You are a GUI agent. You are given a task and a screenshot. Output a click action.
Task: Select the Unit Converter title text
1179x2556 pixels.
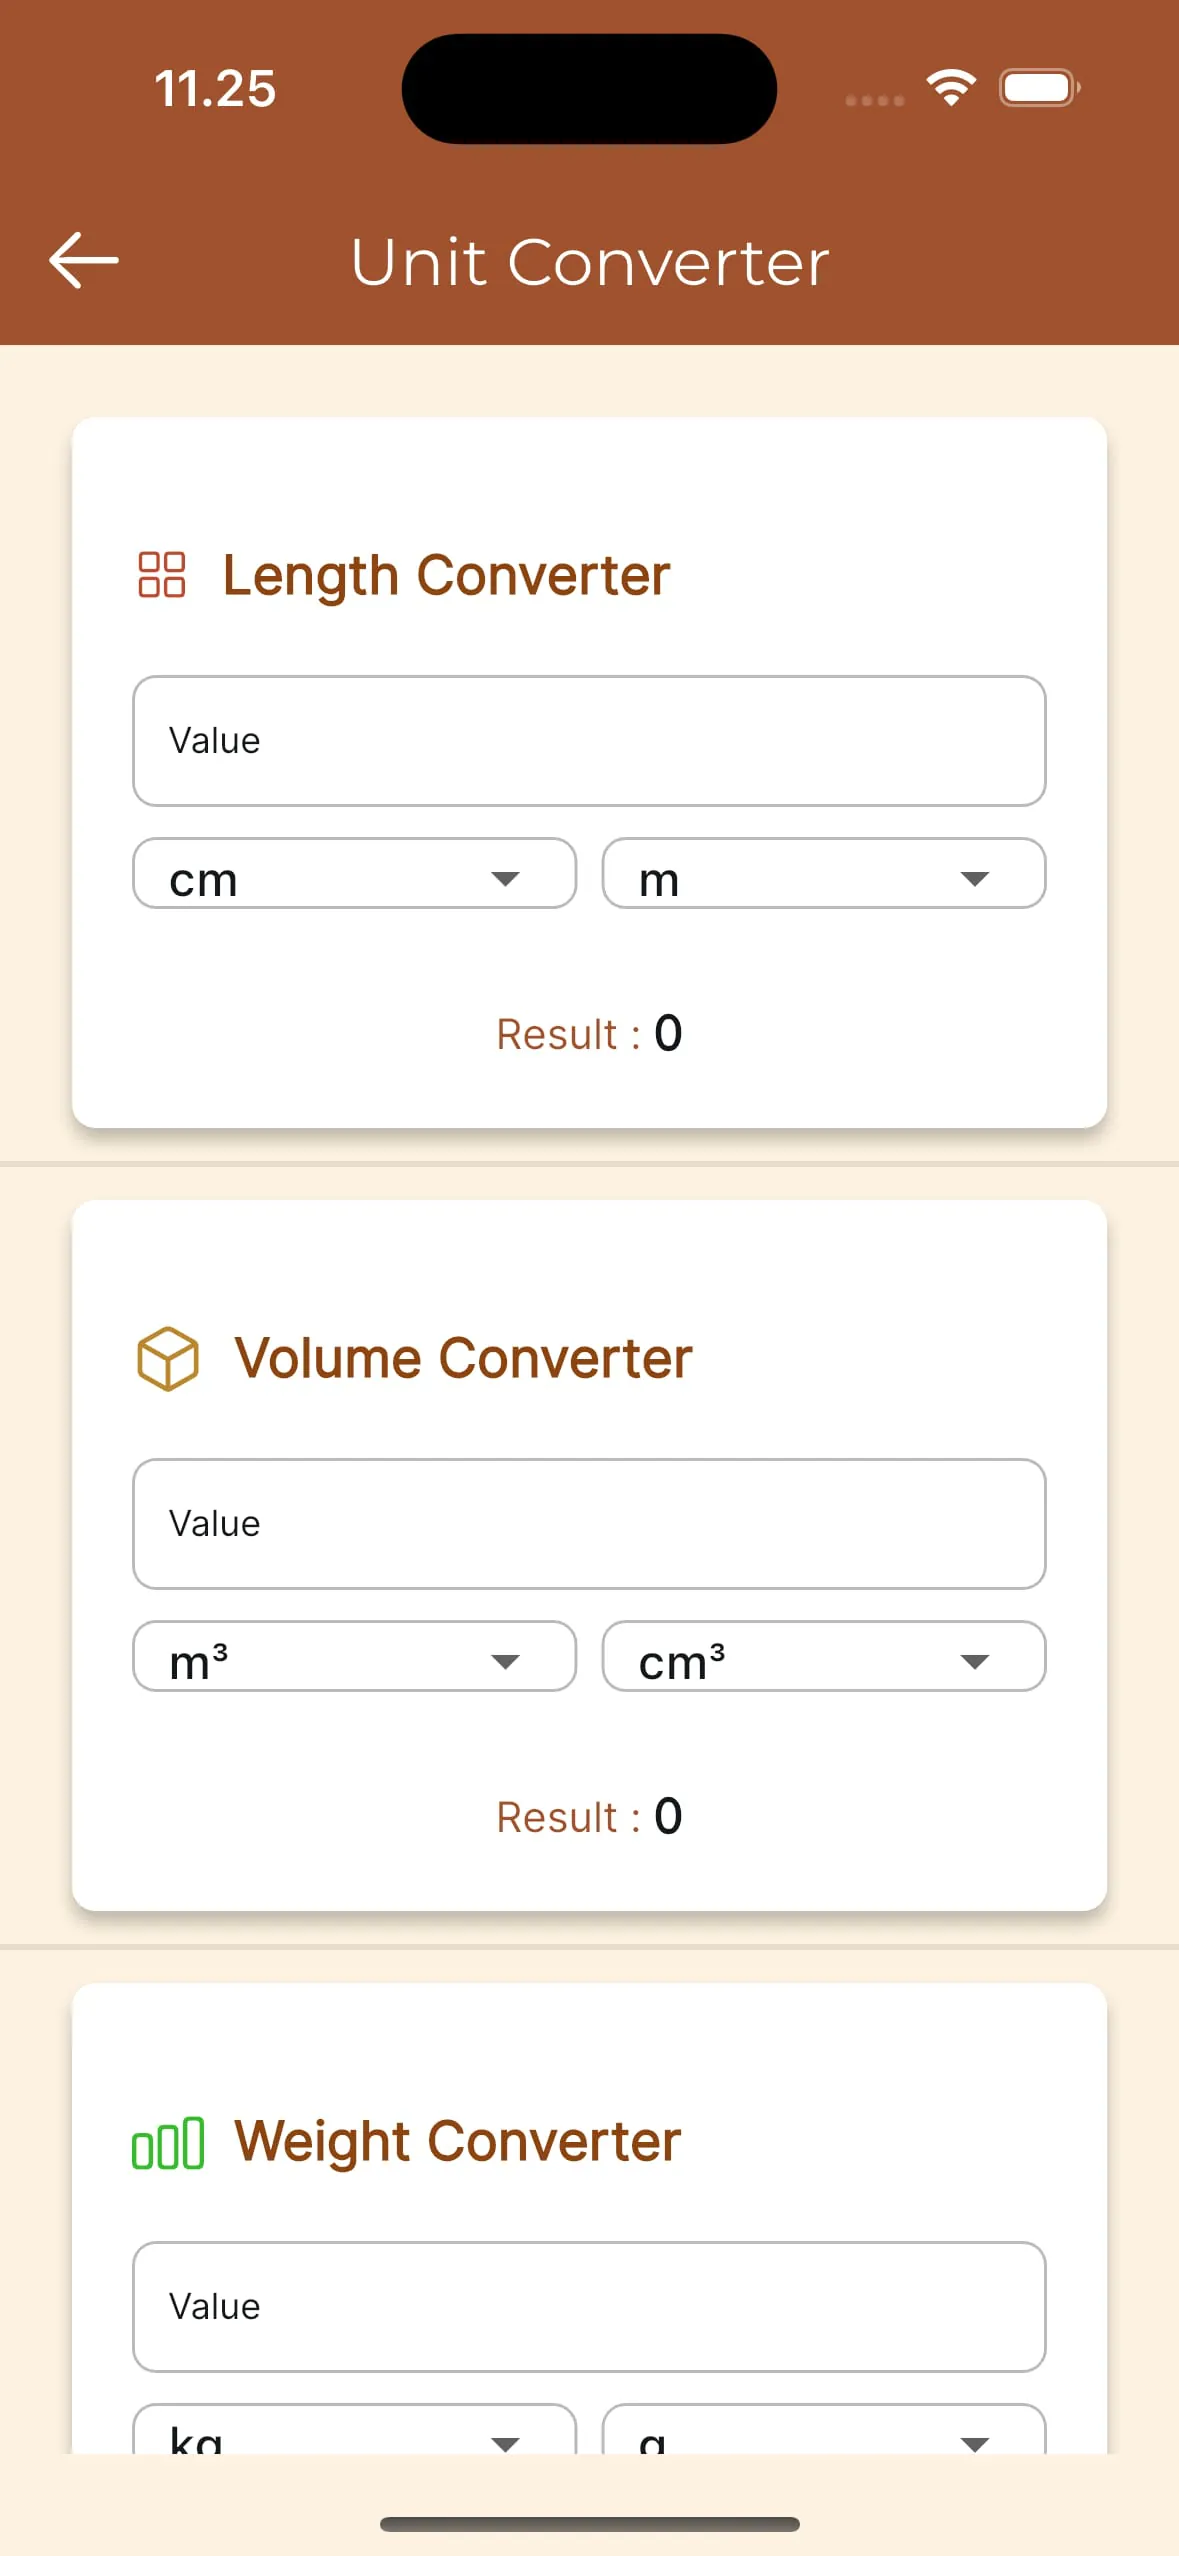[x=589, y=261]
